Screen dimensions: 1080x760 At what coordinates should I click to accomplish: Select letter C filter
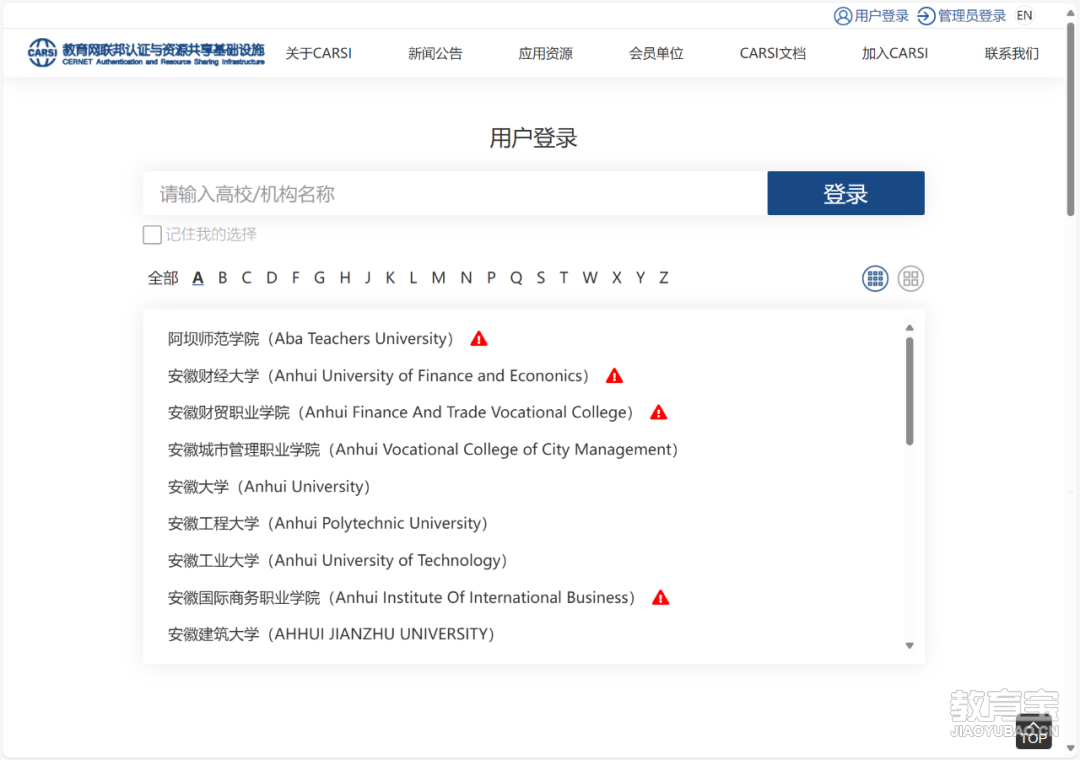[x=247, y=278]
